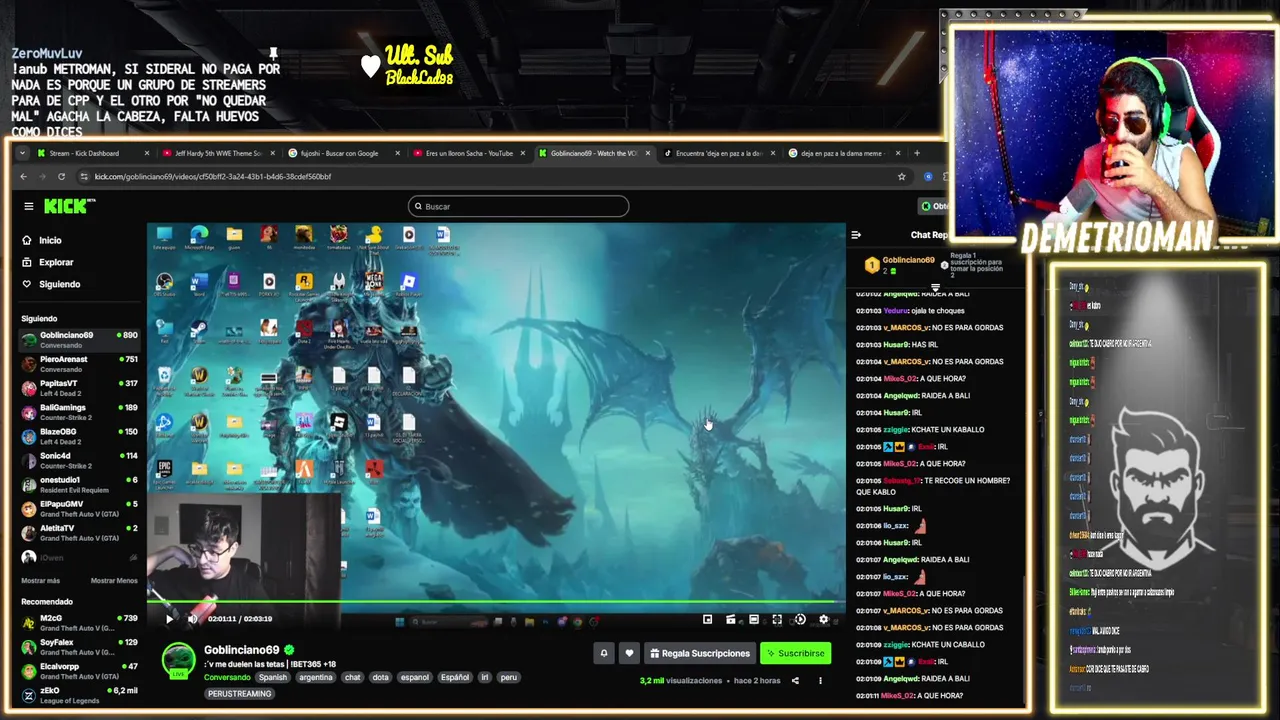Viewport: 1280px width, 720px height.
Task: Click the Conversando category link
Action: (x=227, y=677)
